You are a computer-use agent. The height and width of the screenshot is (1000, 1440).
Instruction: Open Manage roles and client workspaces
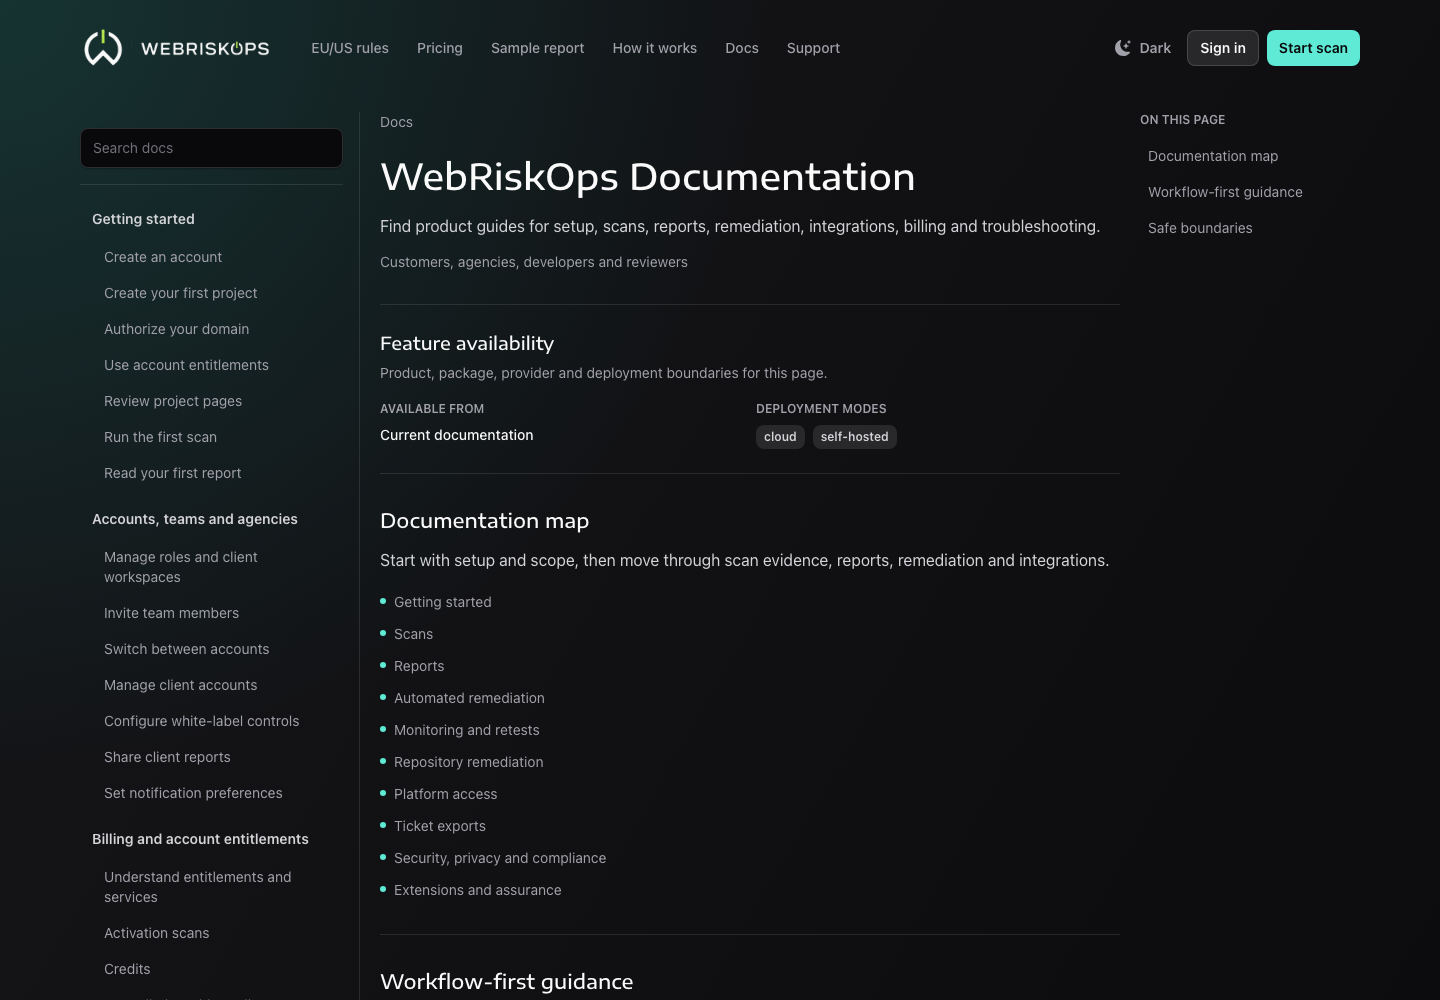tap(181, 567)
